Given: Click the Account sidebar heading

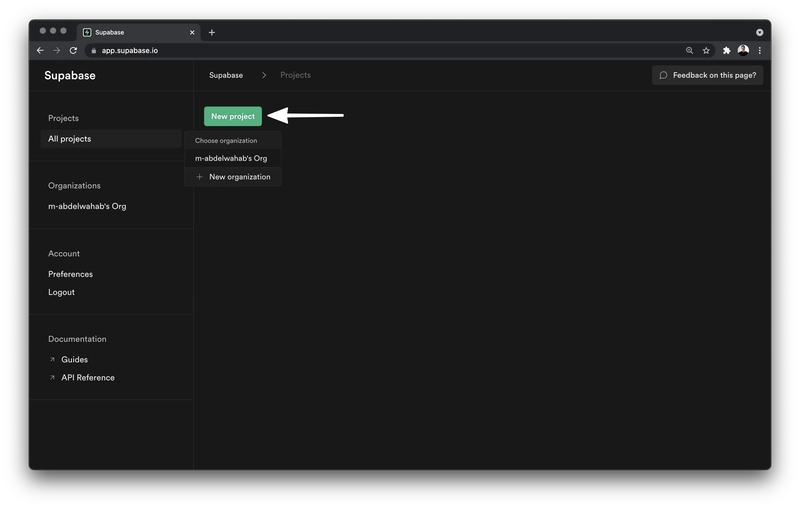Looking at the screenshot, I should coord(64,253).
